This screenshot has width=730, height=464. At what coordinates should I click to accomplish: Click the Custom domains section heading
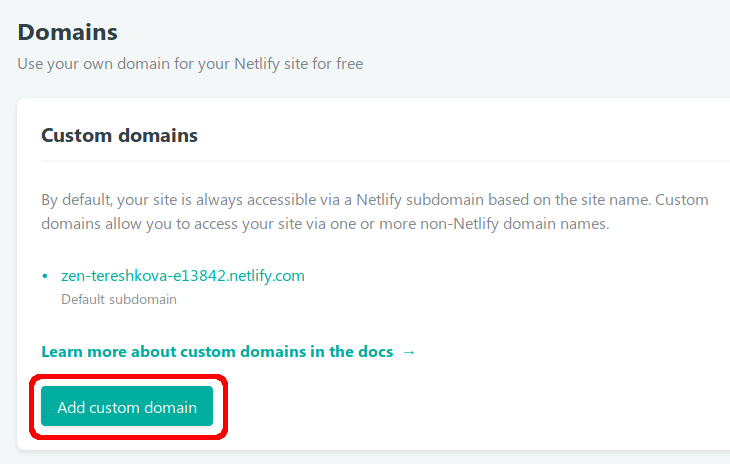(119, 135)
